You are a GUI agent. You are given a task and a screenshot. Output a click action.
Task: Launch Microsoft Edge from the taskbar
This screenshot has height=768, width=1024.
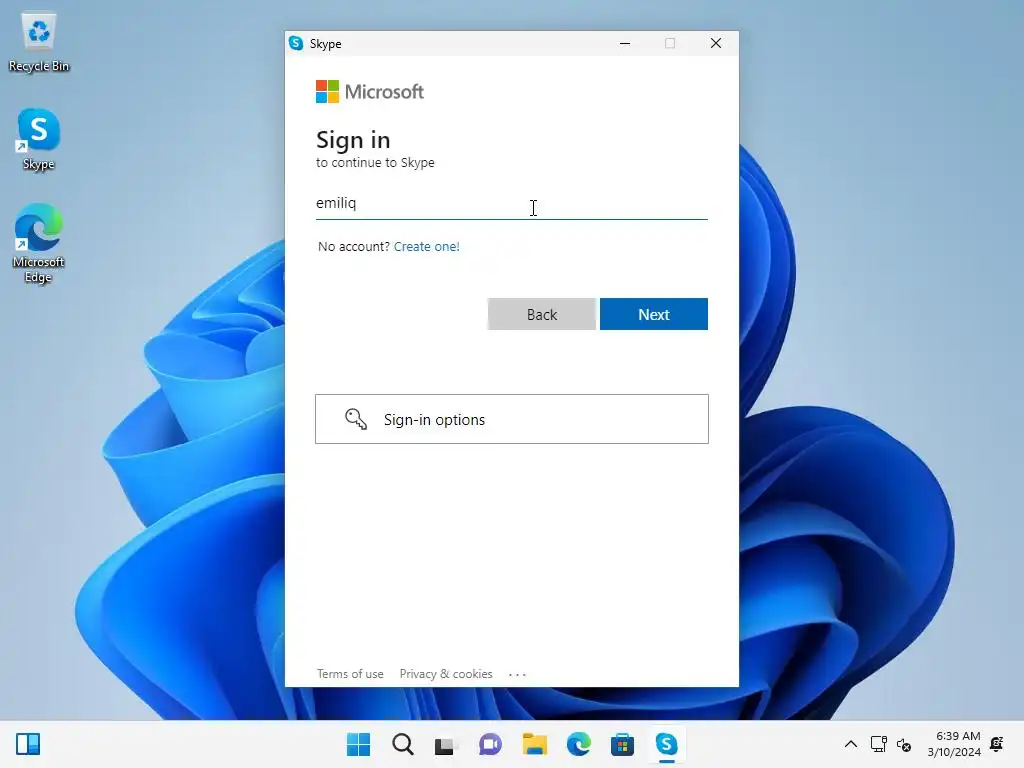pyautogui.click(x=579, y=744)
